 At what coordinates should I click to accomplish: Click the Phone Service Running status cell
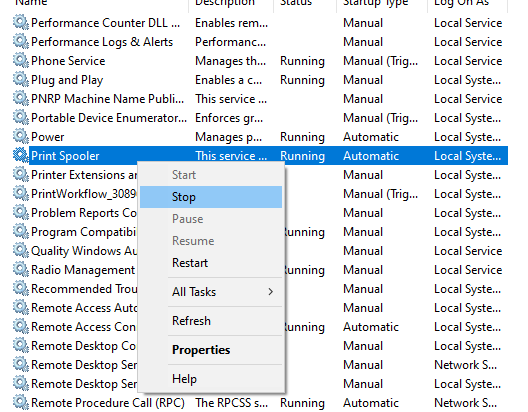[x=302, y=61]
